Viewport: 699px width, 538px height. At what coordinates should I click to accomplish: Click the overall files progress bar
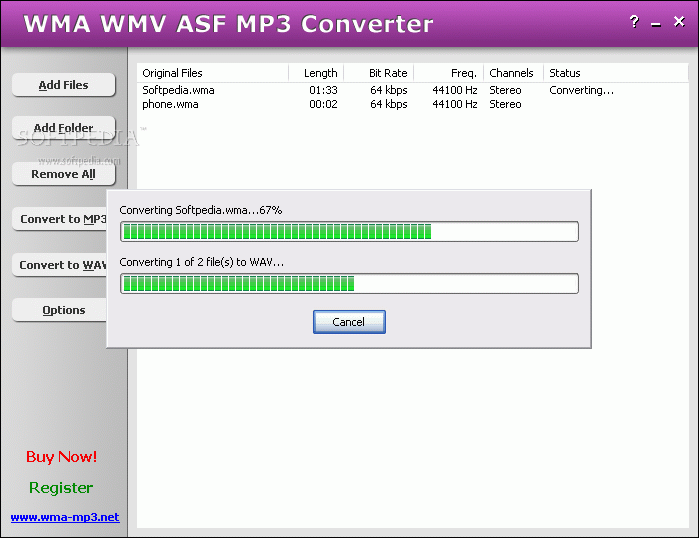pos(349,283)
